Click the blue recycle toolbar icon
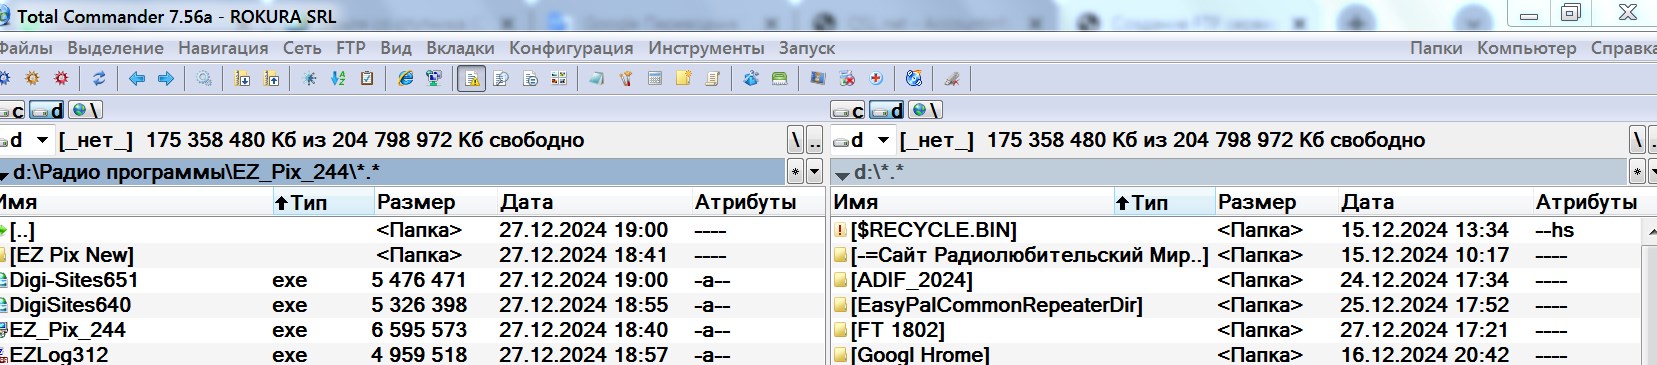 pyautogui.click(x=751, y=79)
